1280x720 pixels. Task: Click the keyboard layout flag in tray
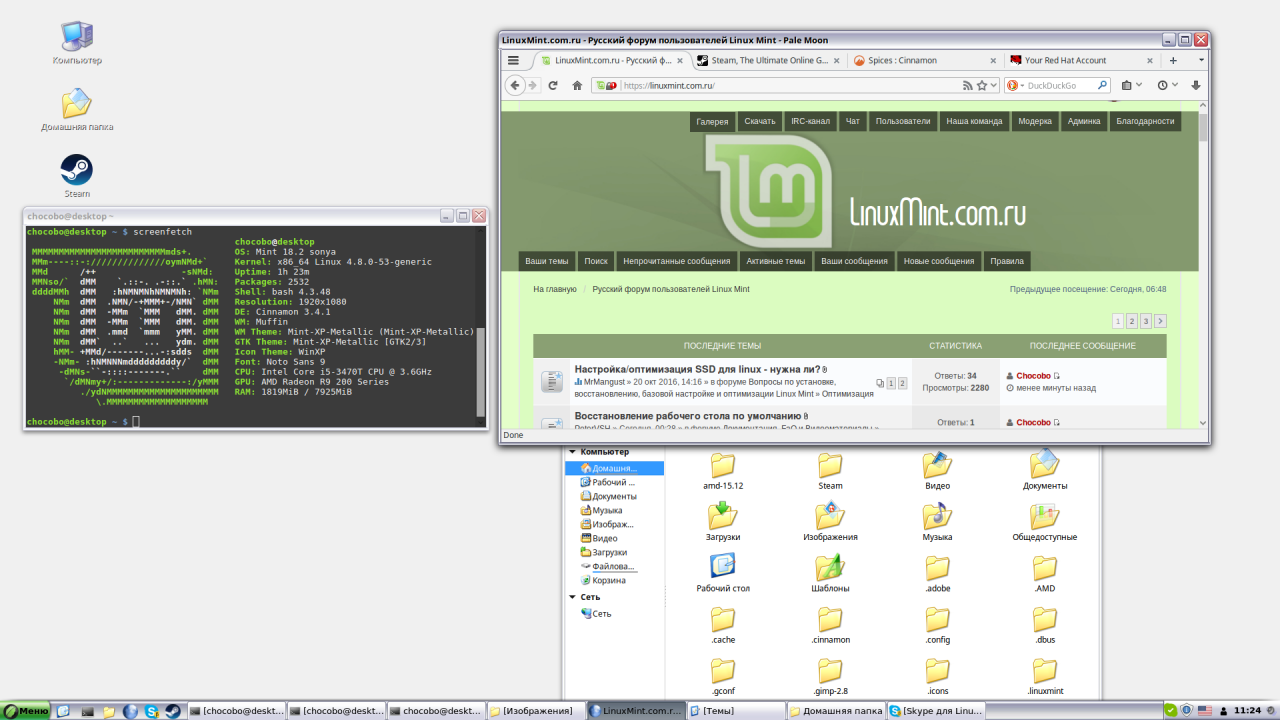[1204, 711]
